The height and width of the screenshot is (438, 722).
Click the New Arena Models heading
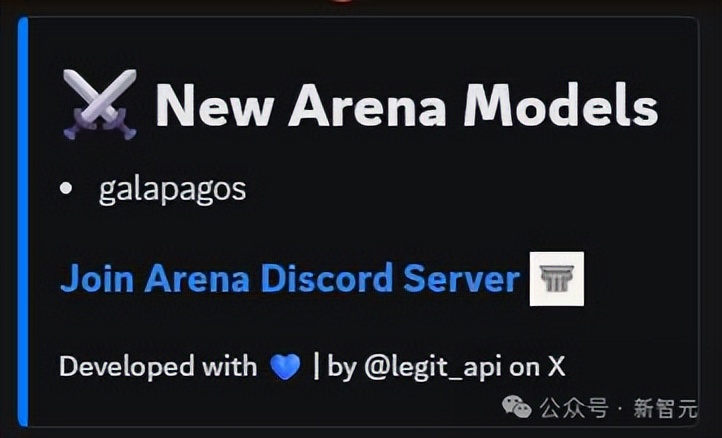click(407, 105)
